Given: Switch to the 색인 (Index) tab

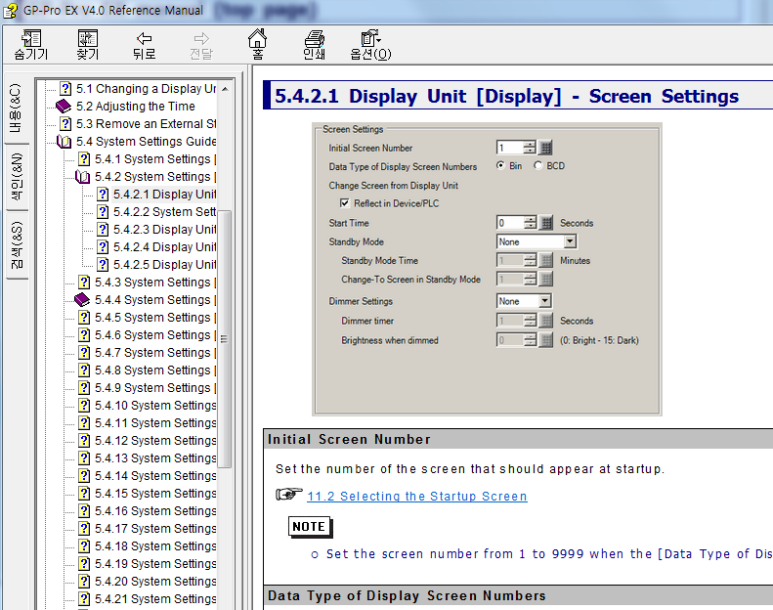Looking at the screenshot, I should 16,177.
